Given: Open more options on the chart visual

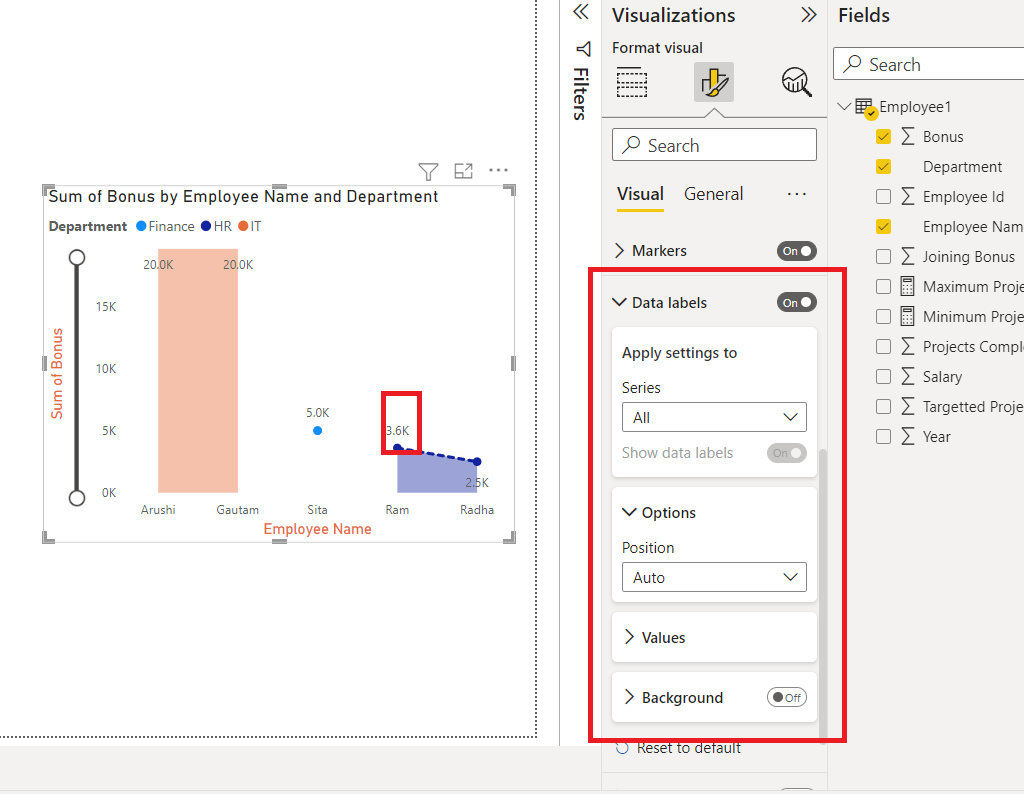Looking at the screenshot, I should tap(498, 171).
